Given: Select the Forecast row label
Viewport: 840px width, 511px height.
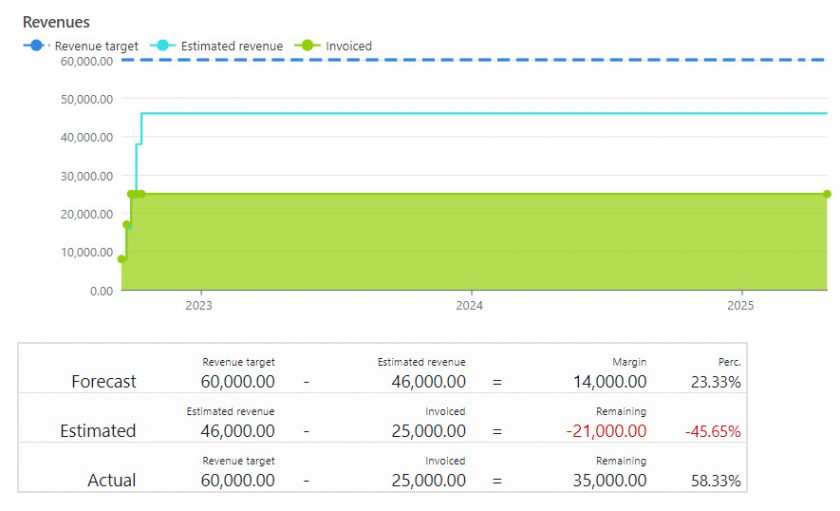Looking at the screenshot, I should [x=104, y=381].
